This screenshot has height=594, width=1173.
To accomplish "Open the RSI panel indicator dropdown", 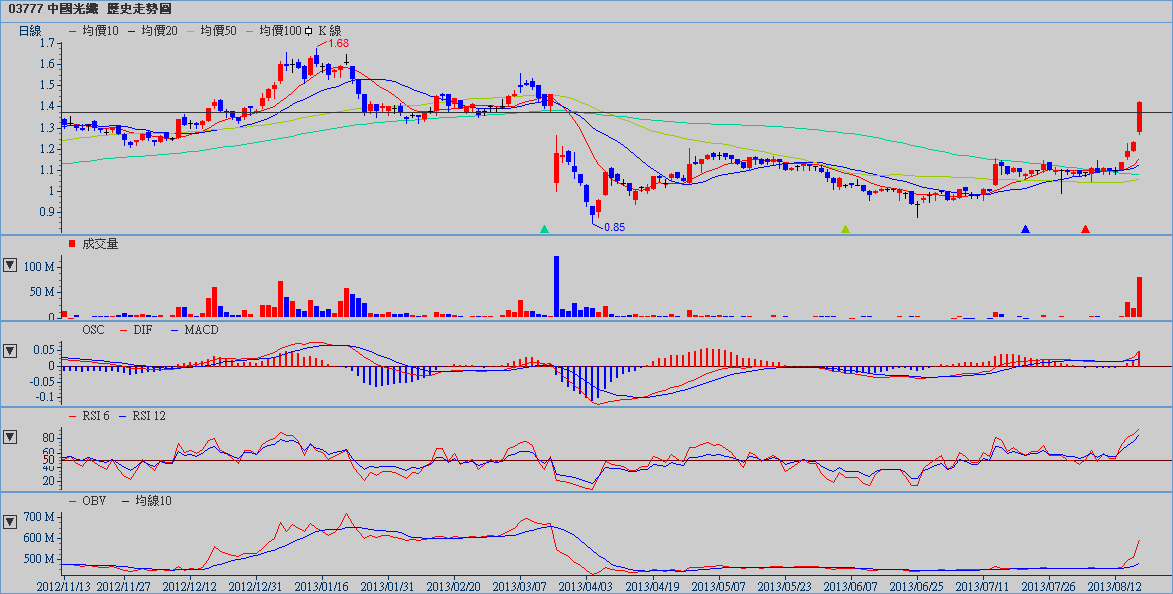I will (x=10, y=437).
